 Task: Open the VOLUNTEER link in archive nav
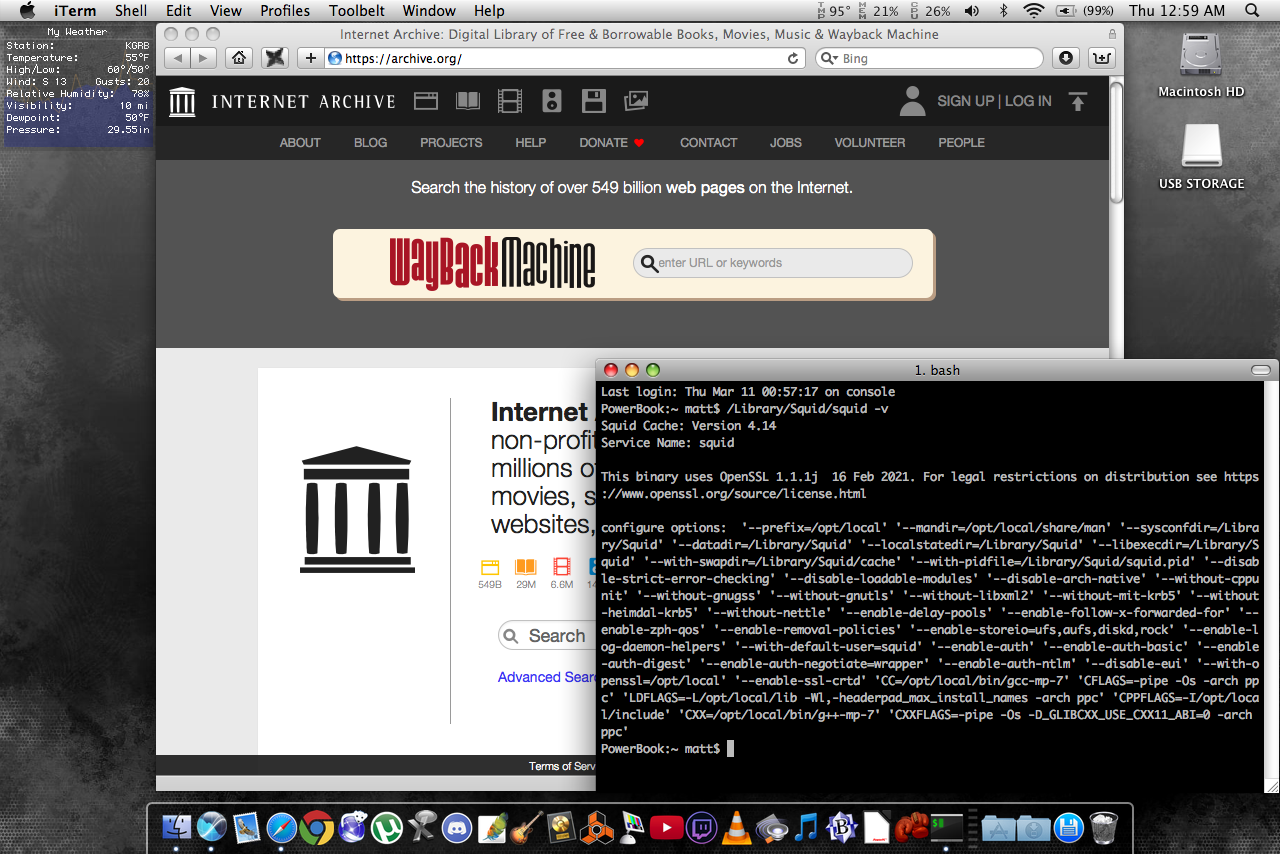[870, 143]
